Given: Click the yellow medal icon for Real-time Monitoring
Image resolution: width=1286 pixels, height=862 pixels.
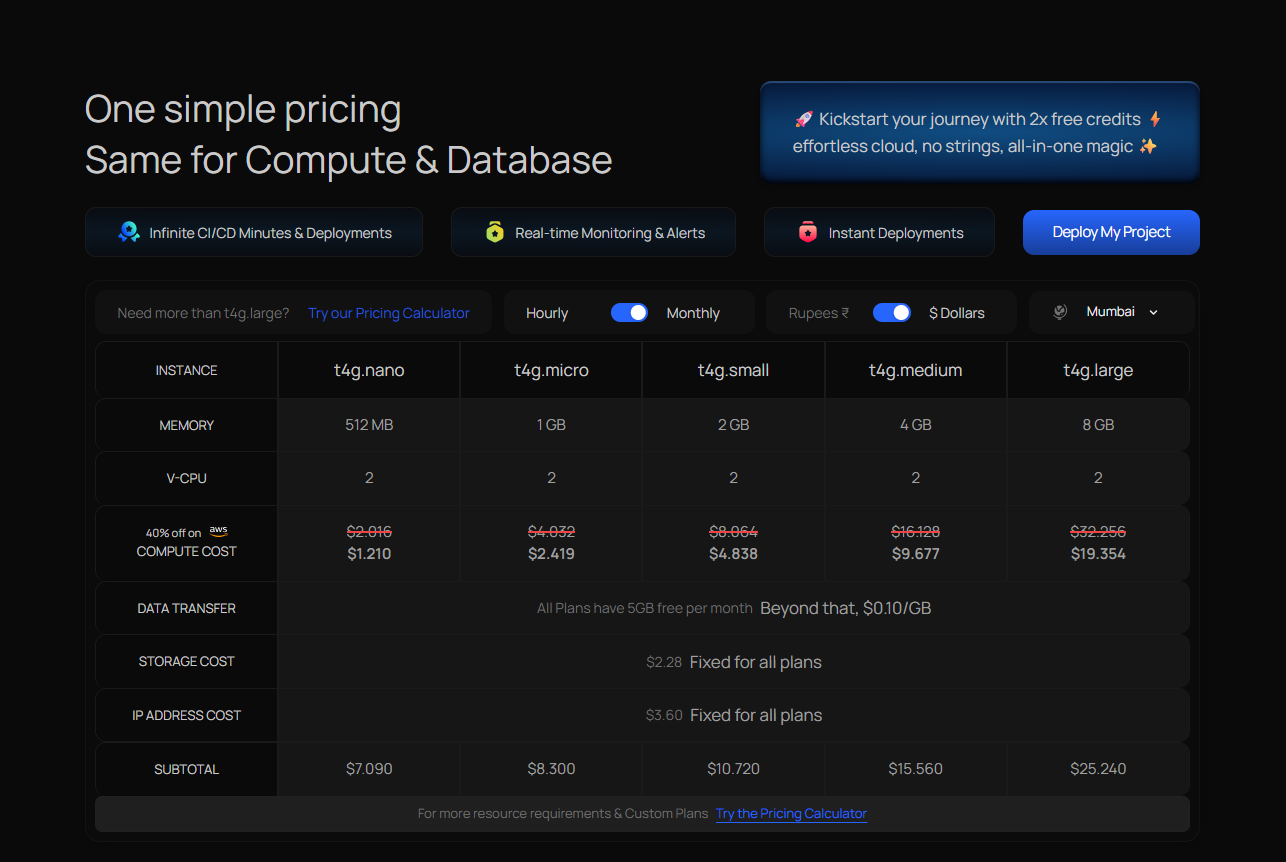Looking at the screenshot, I should click(x=494, y=232).
